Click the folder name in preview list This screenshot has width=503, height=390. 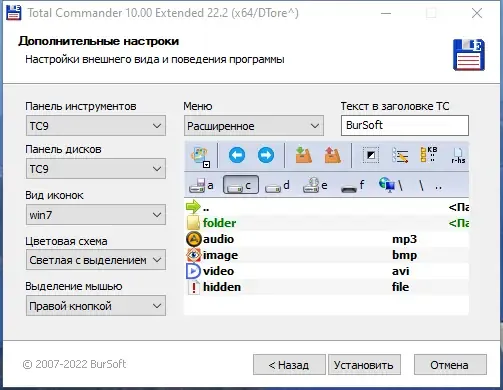click(x=219, y=223)
